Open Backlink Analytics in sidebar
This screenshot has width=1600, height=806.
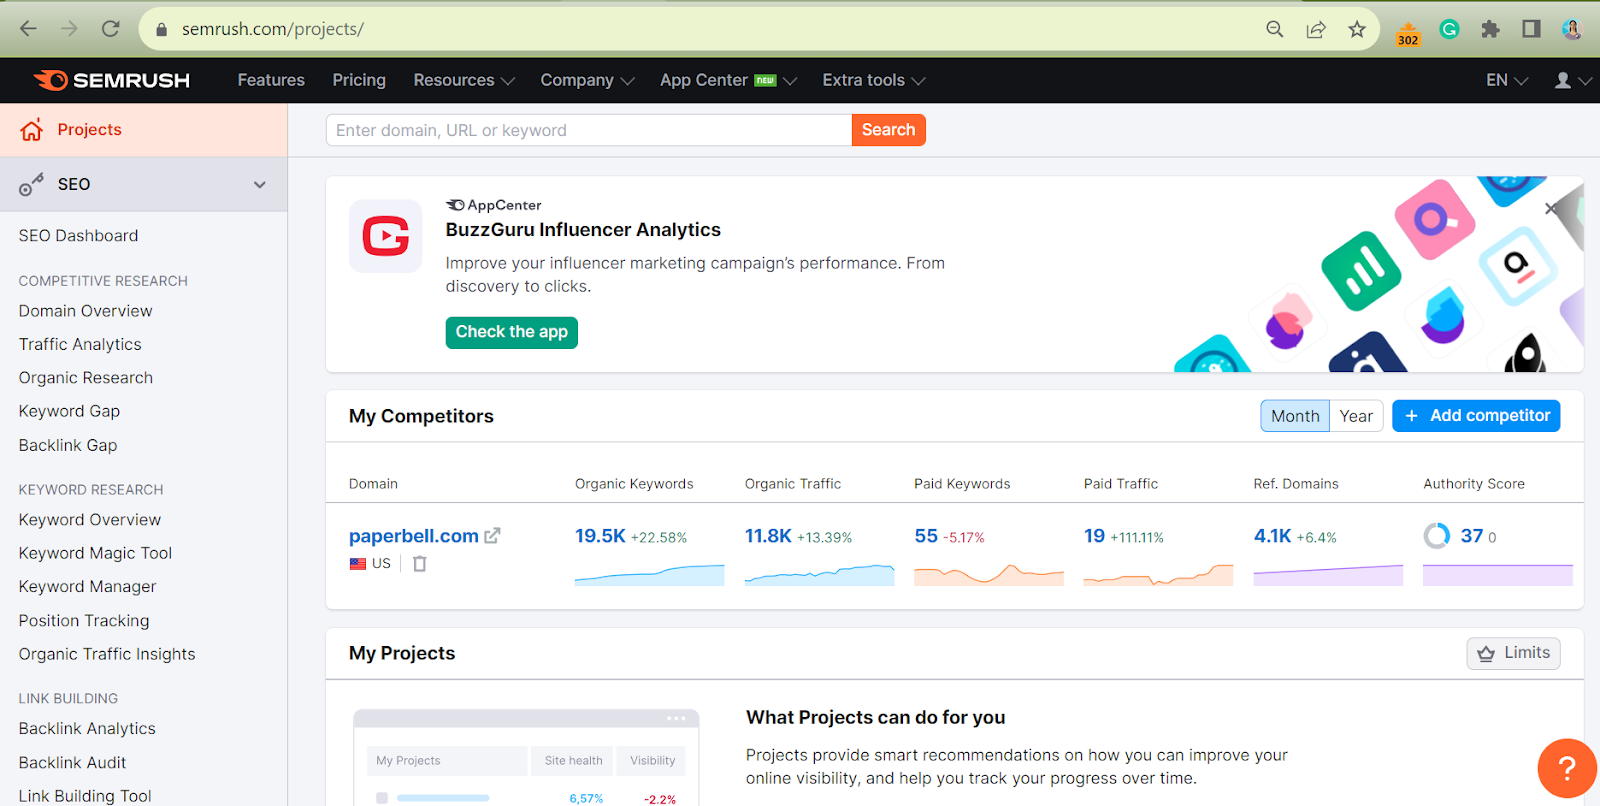pyautogui.click(x=87, y=729)
